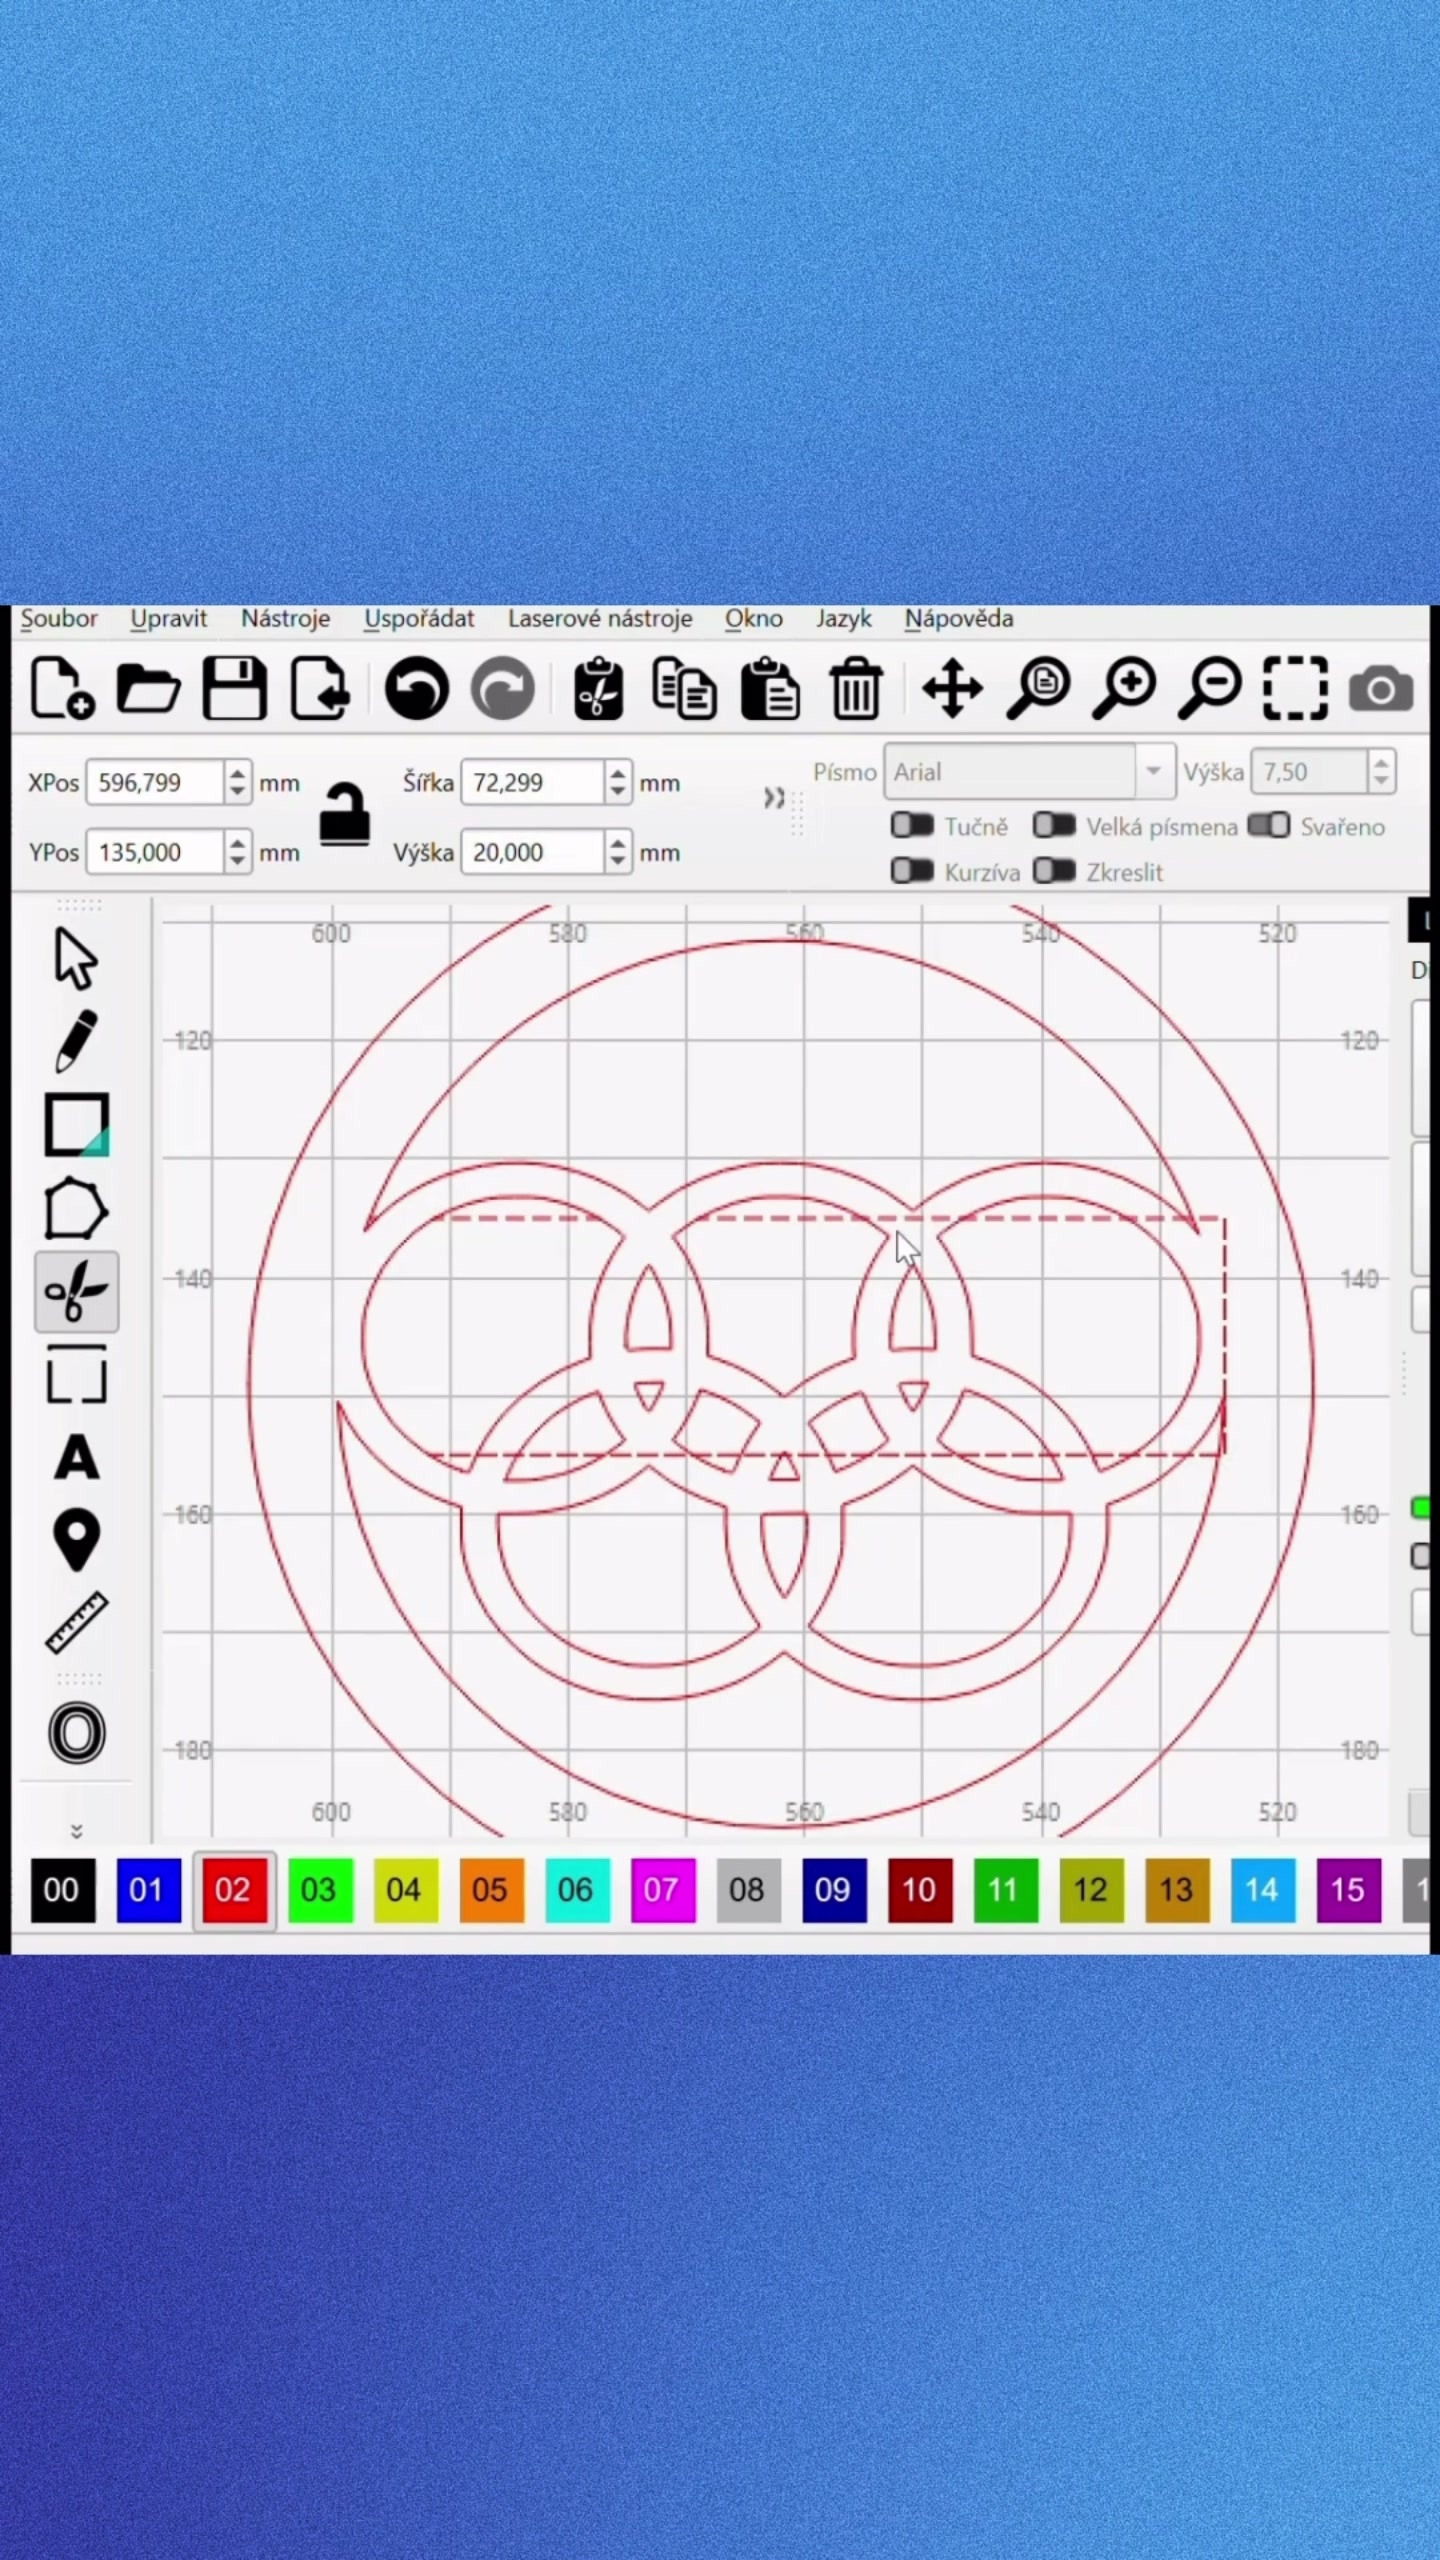
Task: Toggle the Velká písmena switch
Action: [1054, 826]
